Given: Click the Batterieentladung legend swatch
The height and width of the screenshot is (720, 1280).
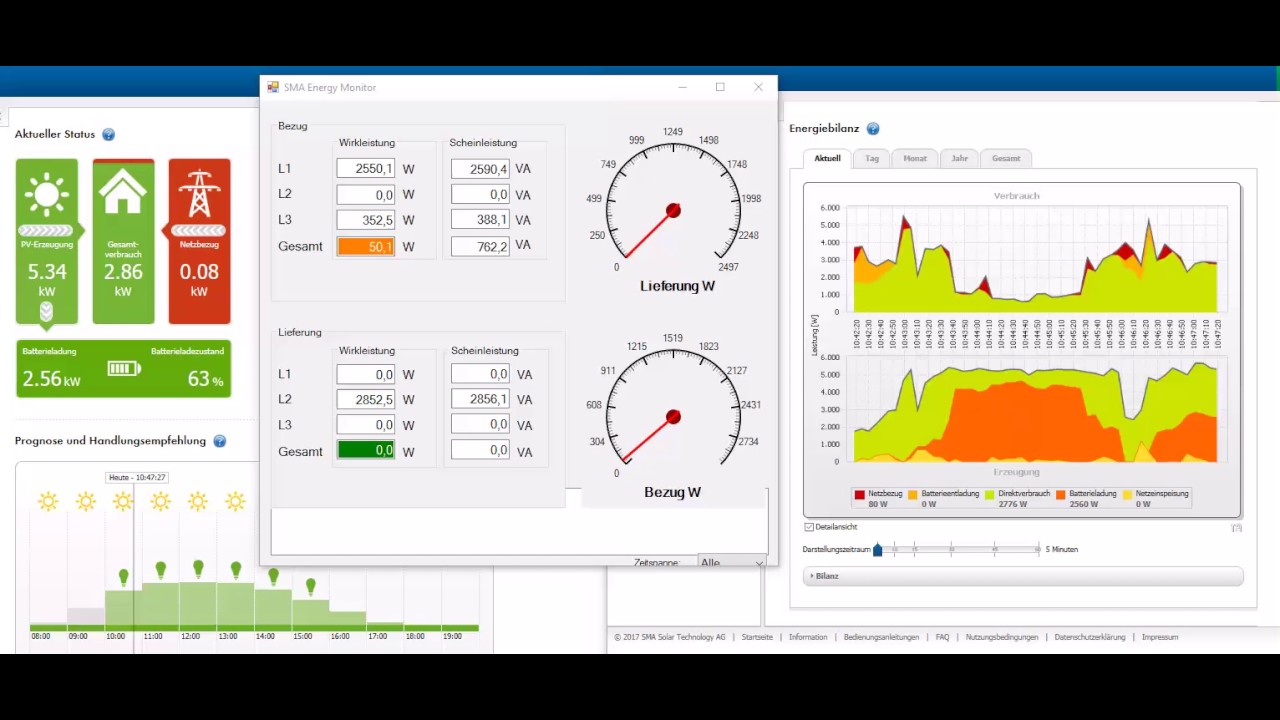Looking at the screenshot, I should tap(913, 494).
